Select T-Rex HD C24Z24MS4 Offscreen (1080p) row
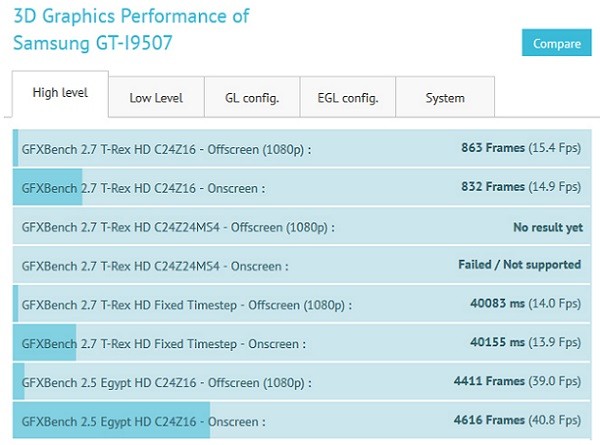Screen dimensions: 600x445 (302, 226)
